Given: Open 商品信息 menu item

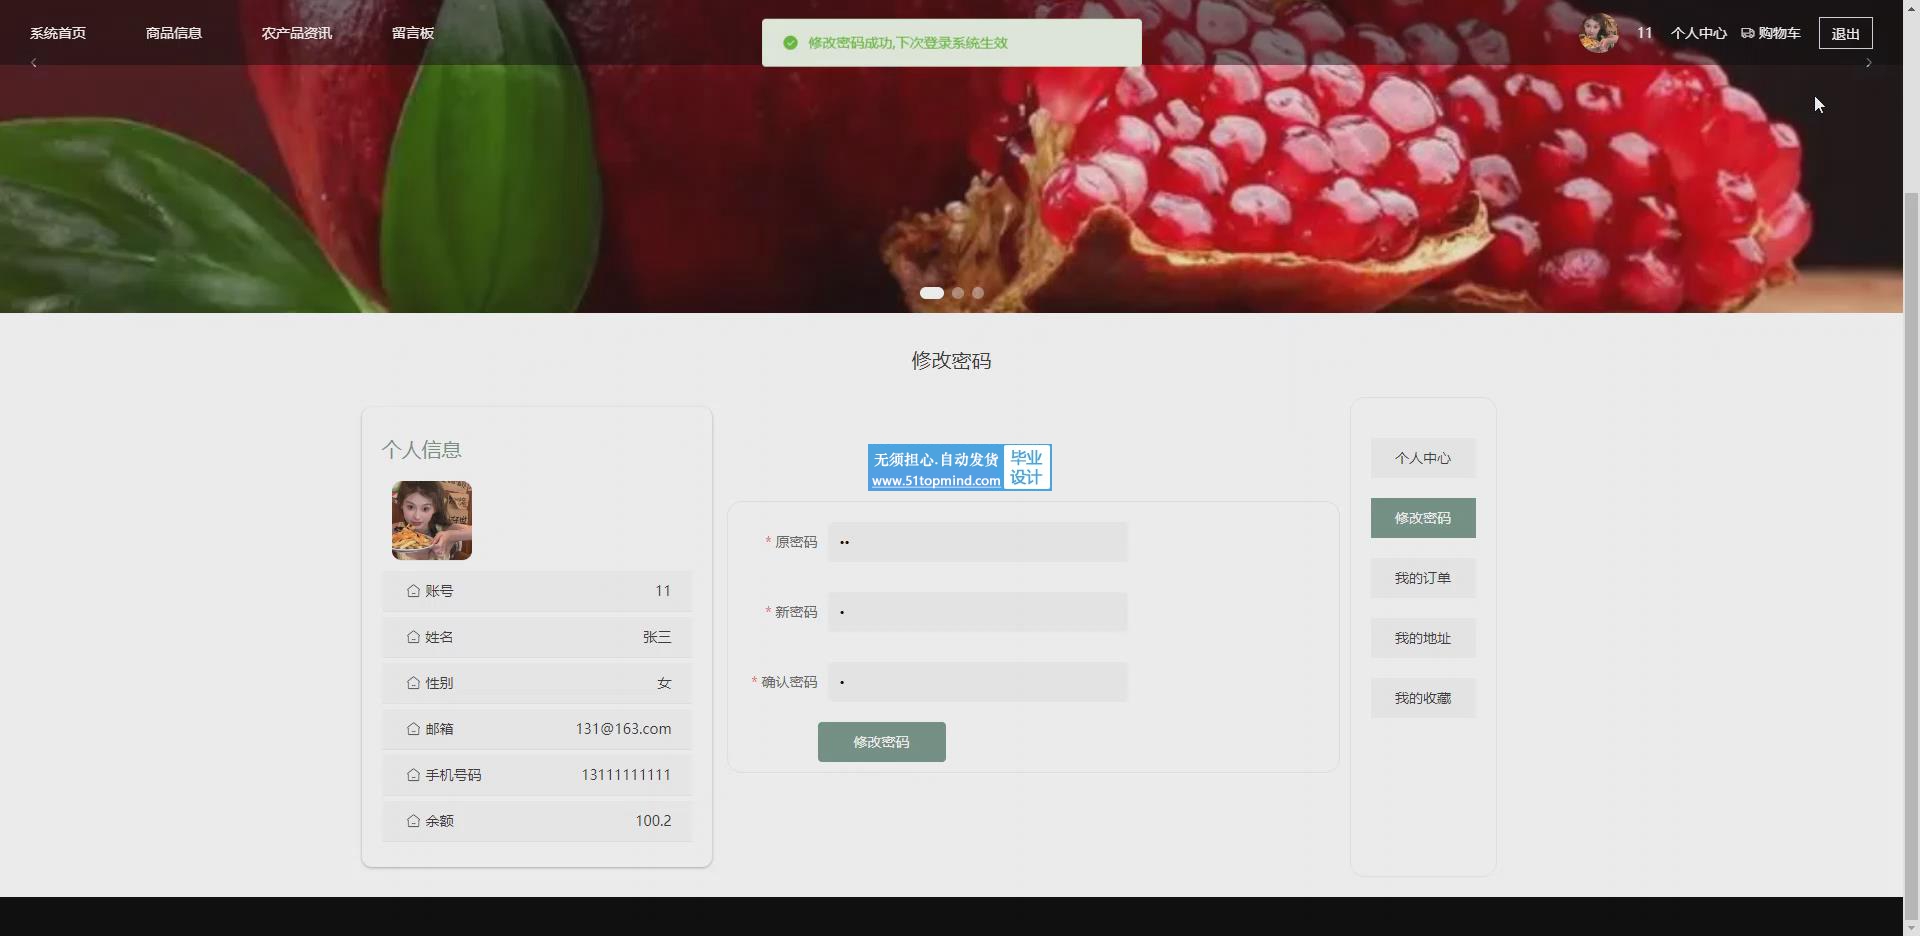Looking at the screenshot, I should [174, 33].
